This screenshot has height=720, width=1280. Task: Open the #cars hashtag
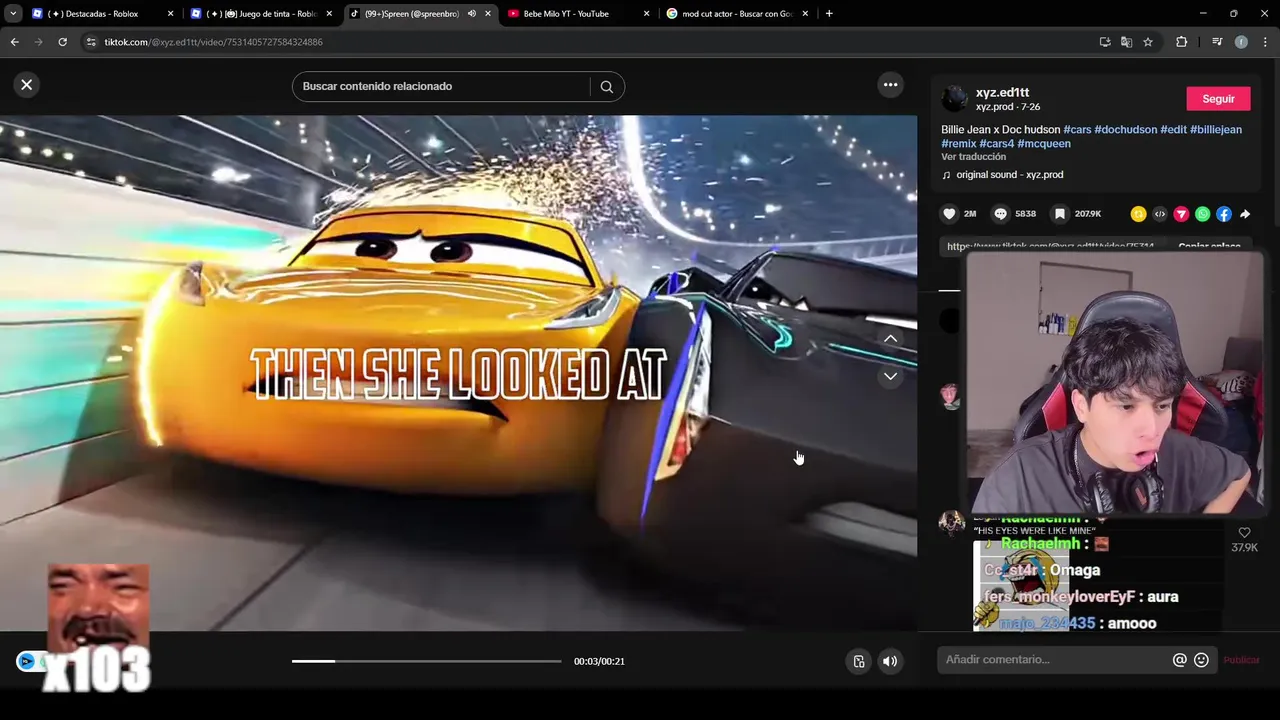1077,130
